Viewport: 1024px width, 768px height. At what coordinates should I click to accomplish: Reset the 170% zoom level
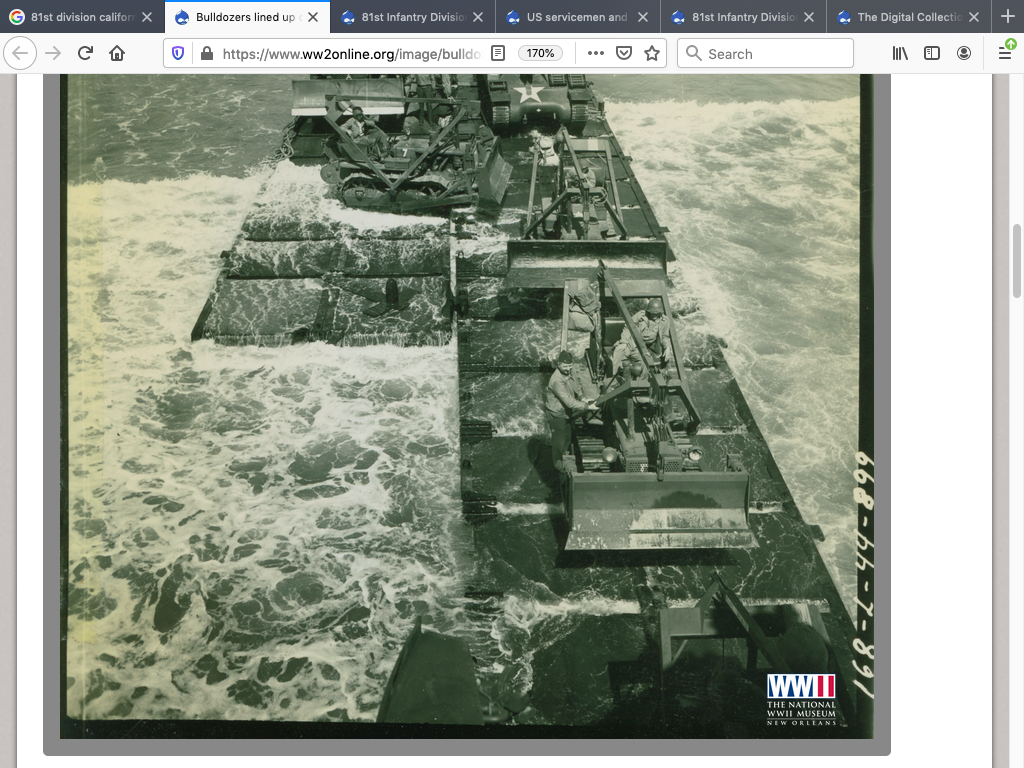point(540,54)
